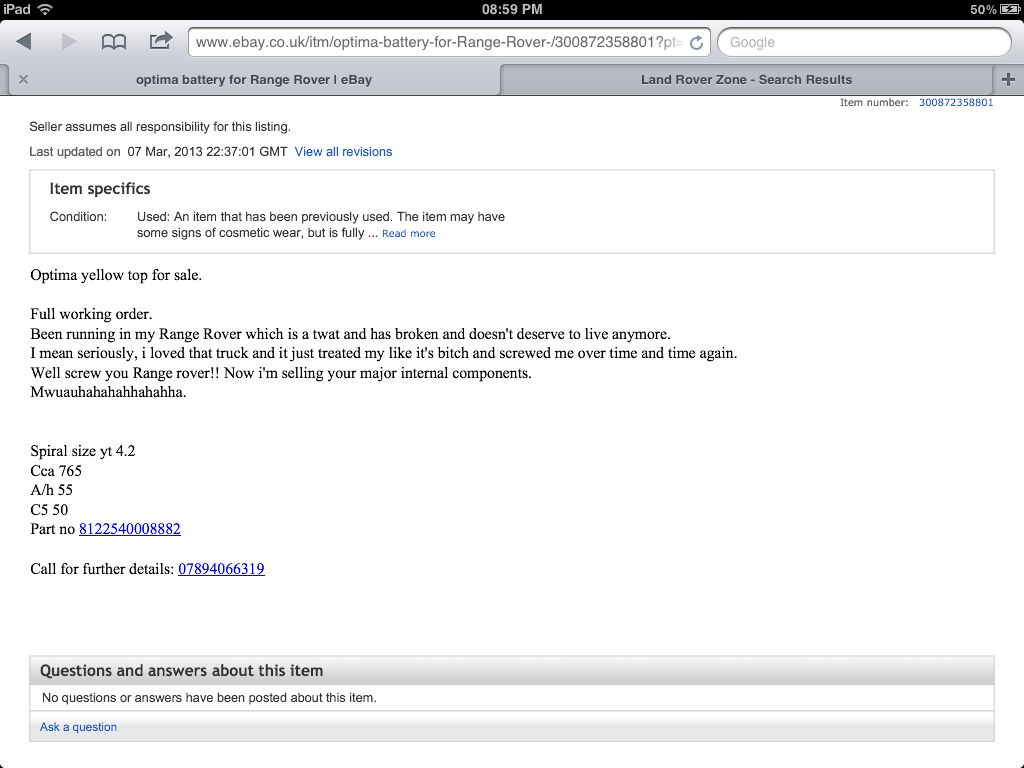1024x768 pixels.
Task: Open the part number 8122540008882 link
Action: 129,529
